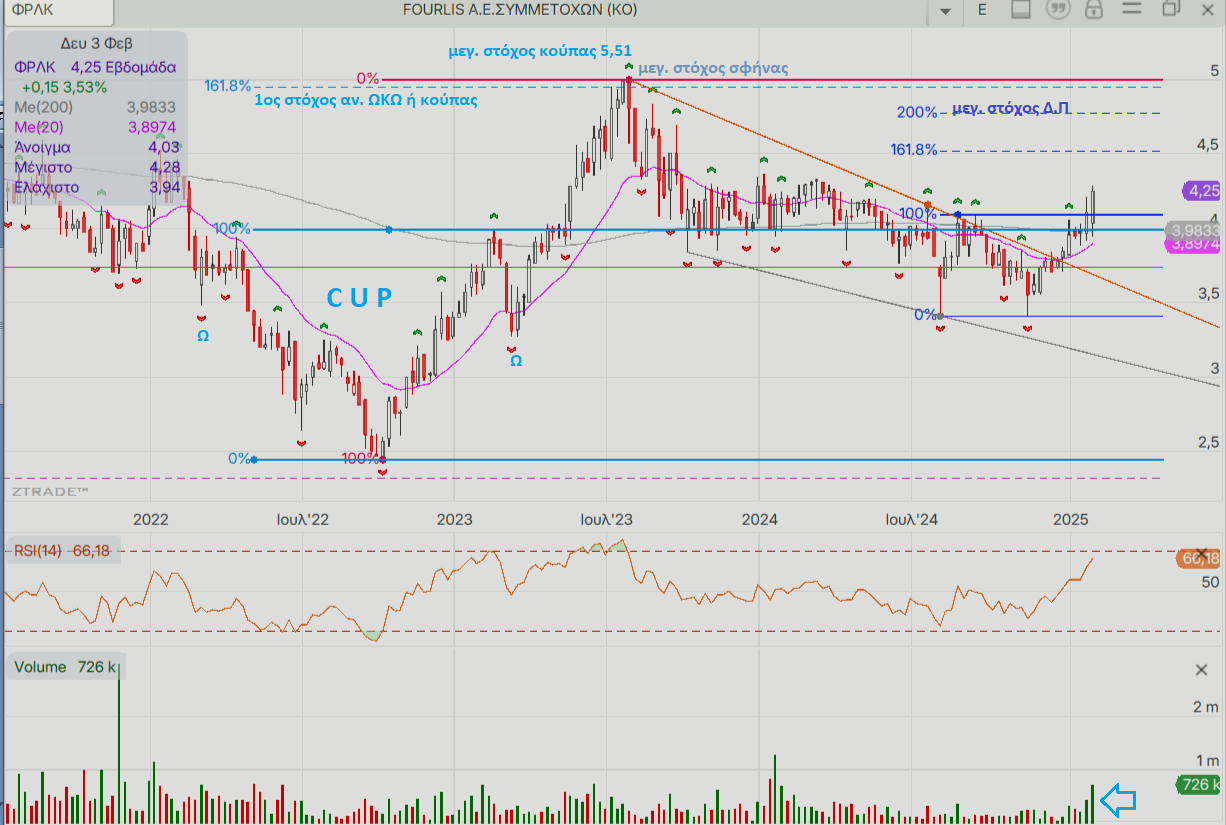Click the Ιουλ'23 time axis label
This screenshot has width=1226, height=825.
tap(606, 519)
